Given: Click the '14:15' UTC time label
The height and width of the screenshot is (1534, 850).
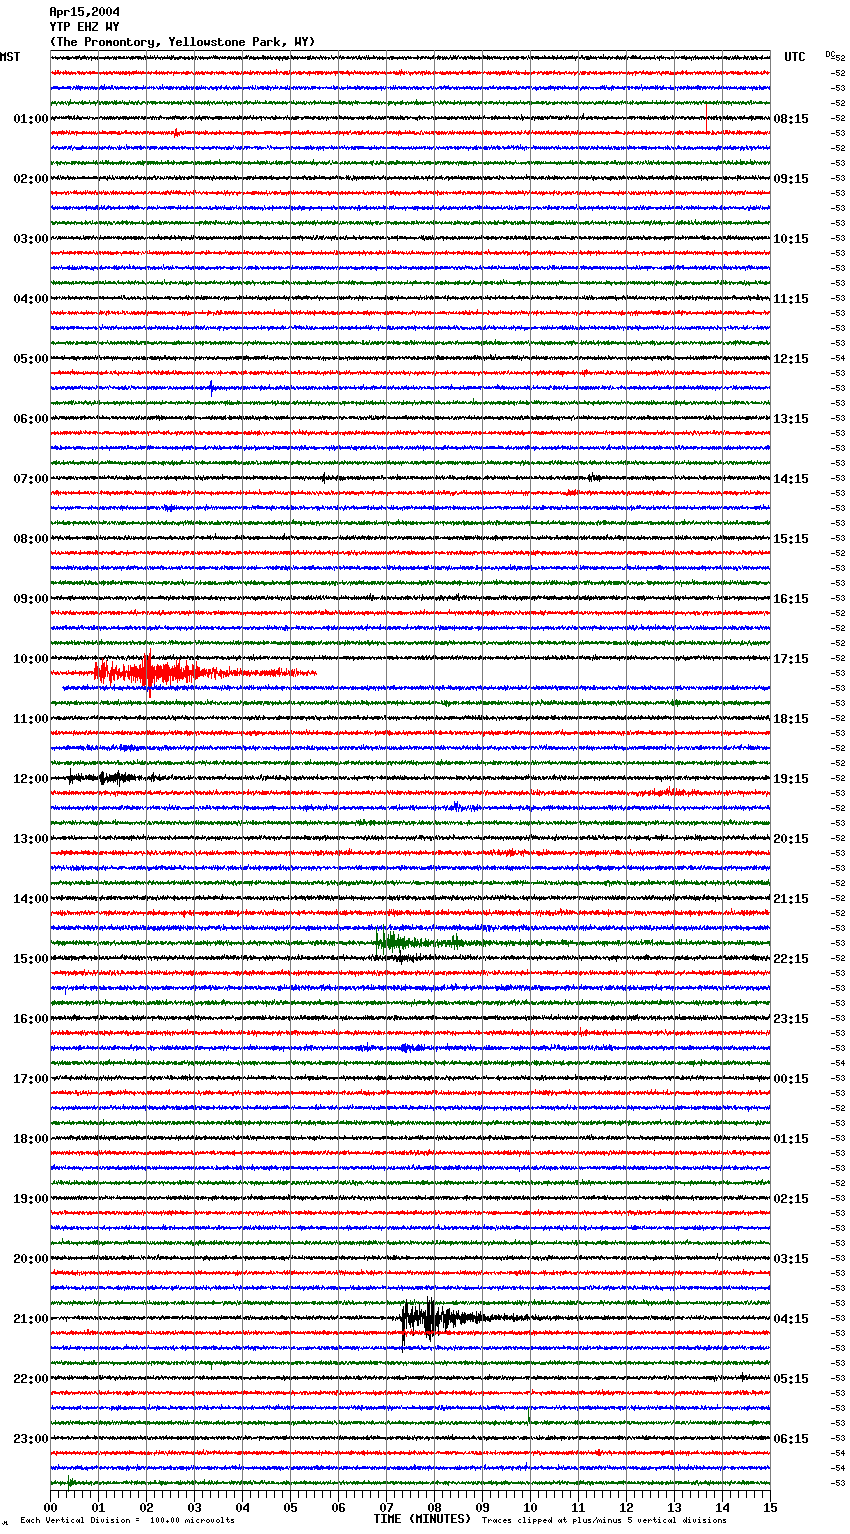Looking at the screenshot, I should pos(791,479).
